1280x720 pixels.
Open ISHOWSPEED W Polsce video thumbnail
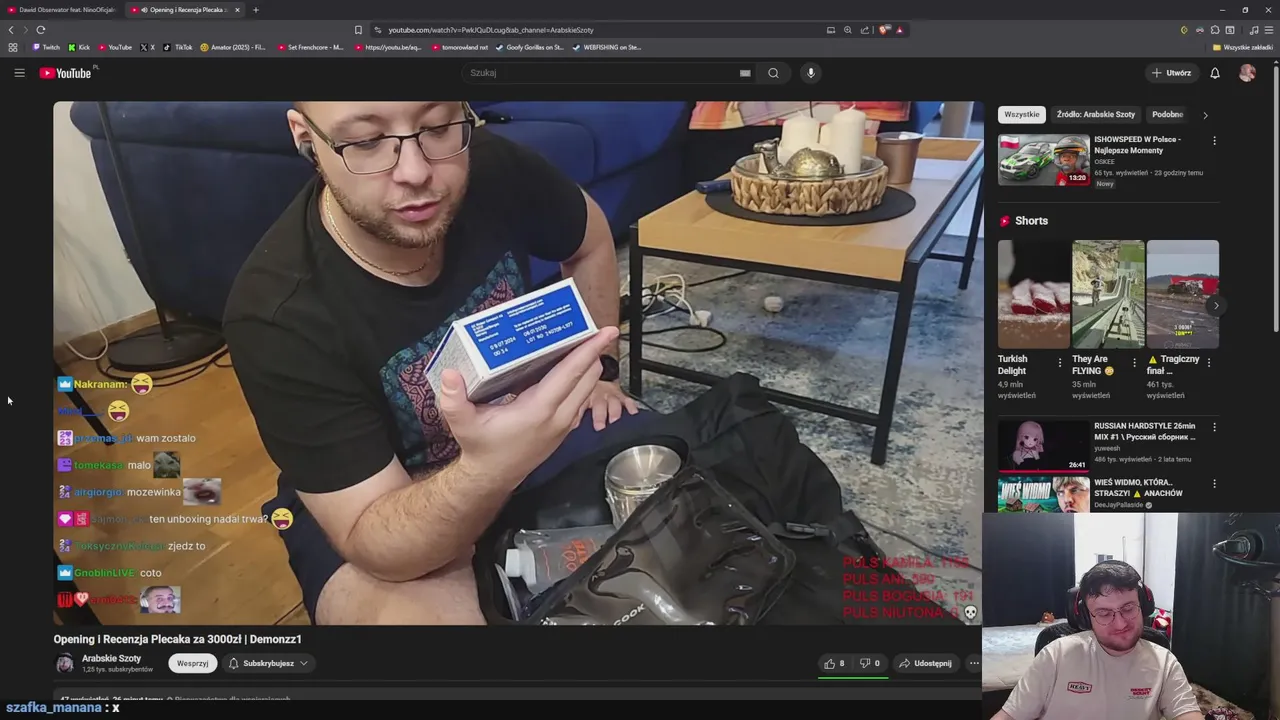(1043, 160)
